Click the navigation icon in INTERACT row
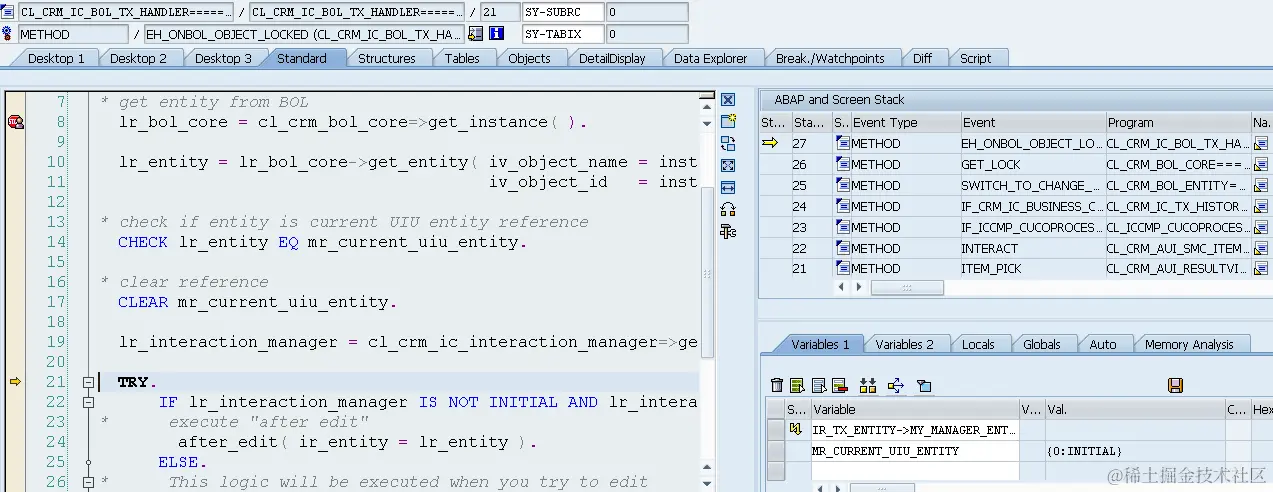 (1260, 248)
